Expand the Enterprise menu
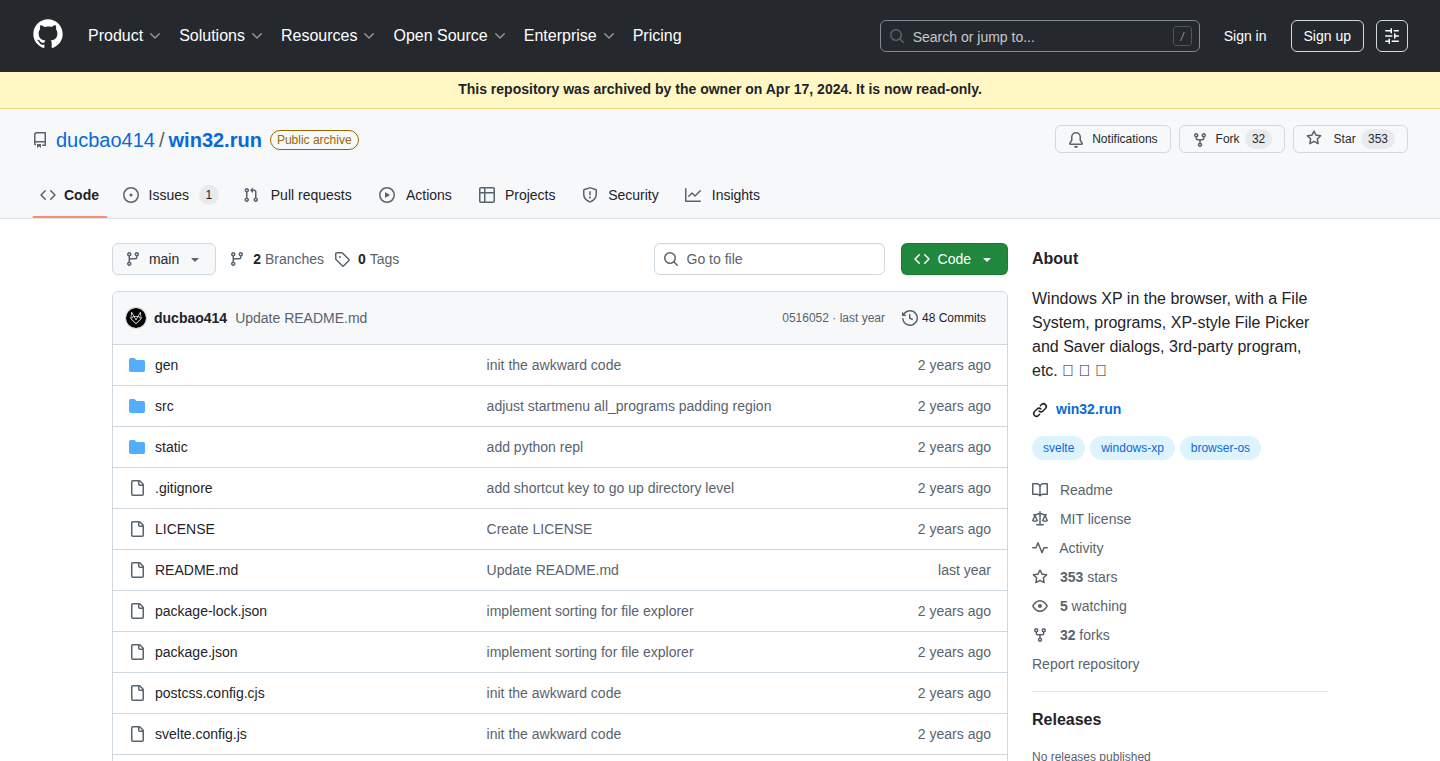This screenshot has height=761, width=1440. click(570, 36)
